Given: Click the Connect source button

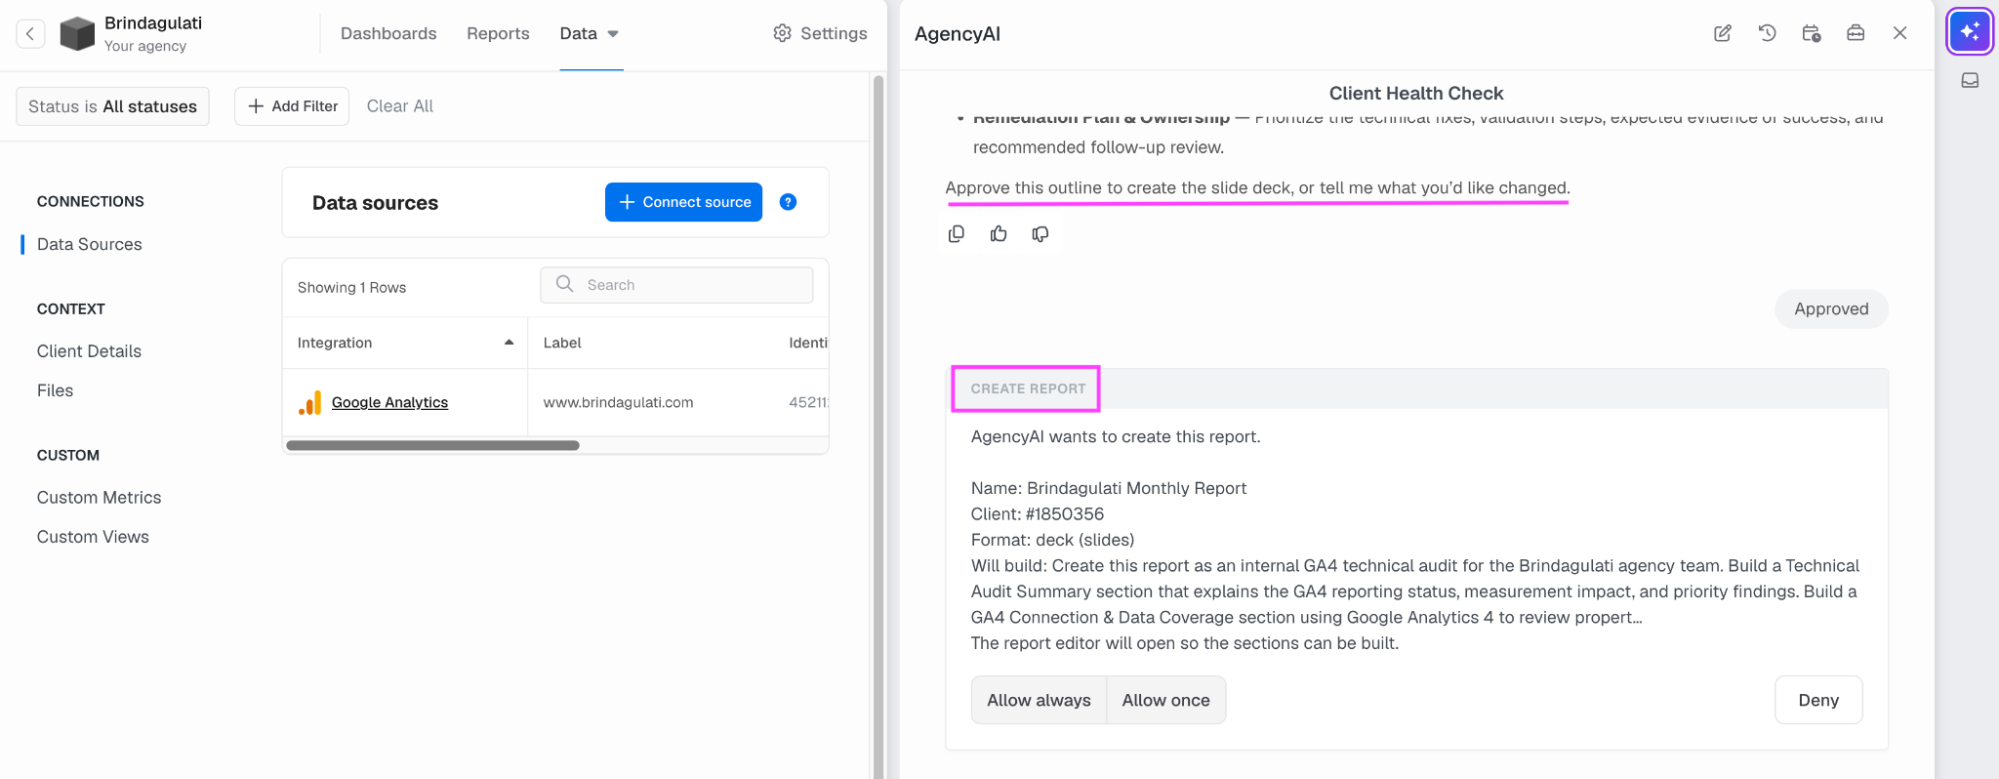Looking at the screenshot, I should [x=684, y=202].
